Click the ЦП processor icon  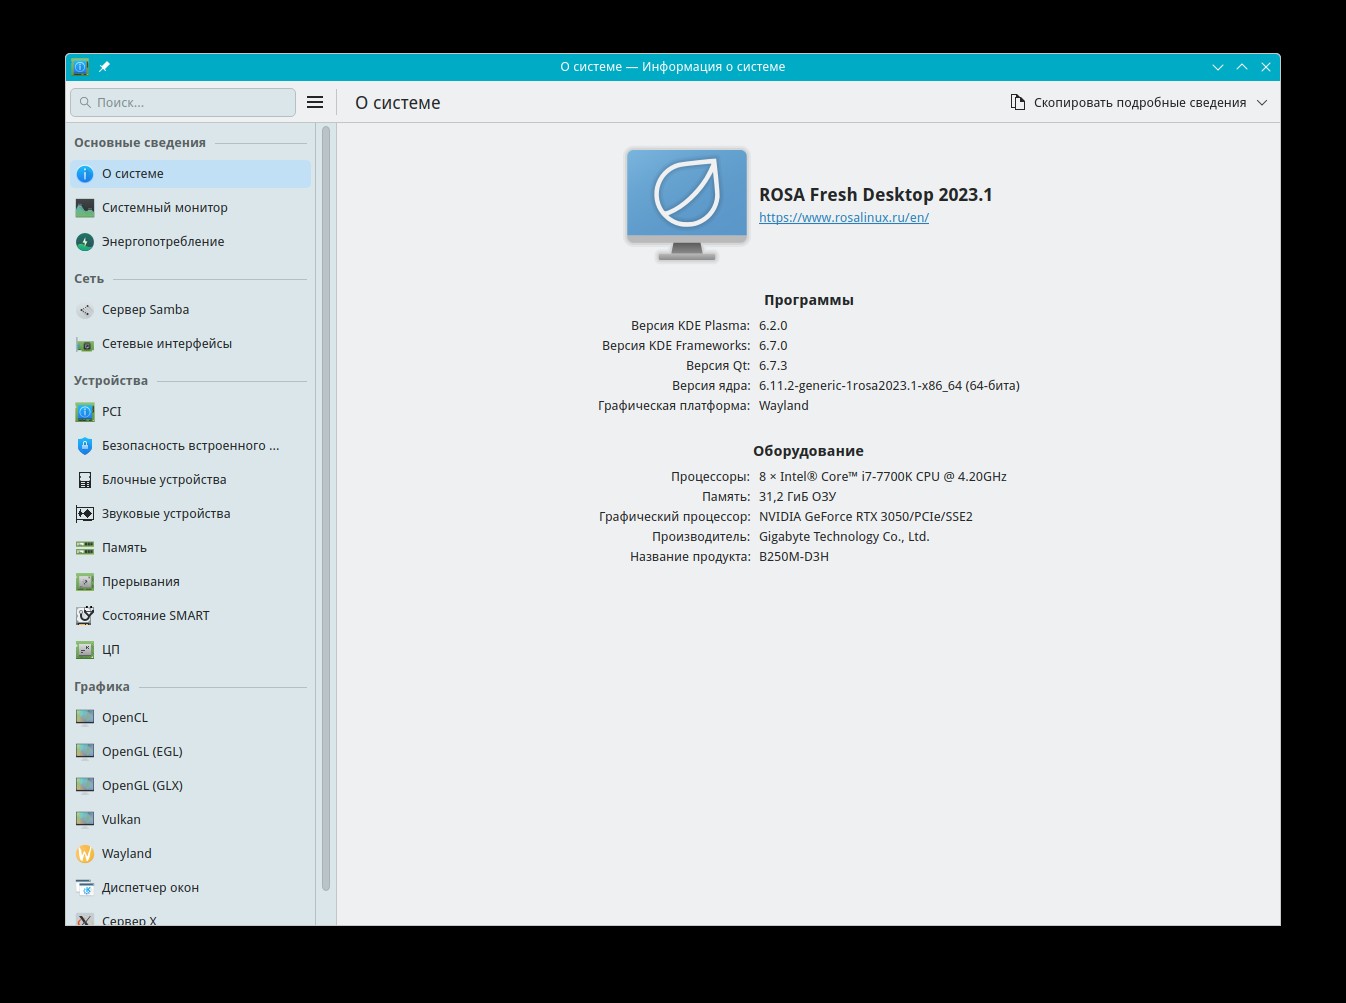coord(85,650)
